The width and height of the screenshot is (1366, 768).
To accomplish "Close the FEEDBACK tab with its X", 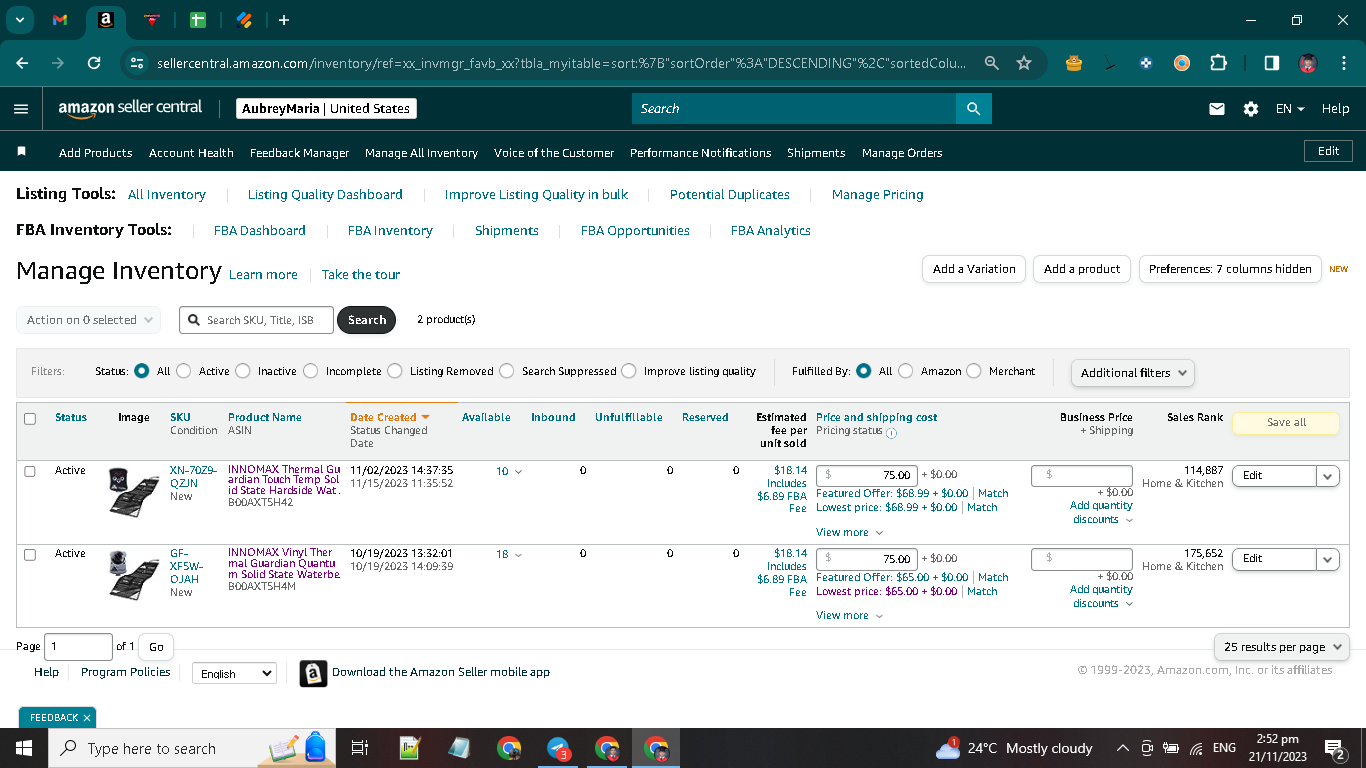I will point(87,718).
